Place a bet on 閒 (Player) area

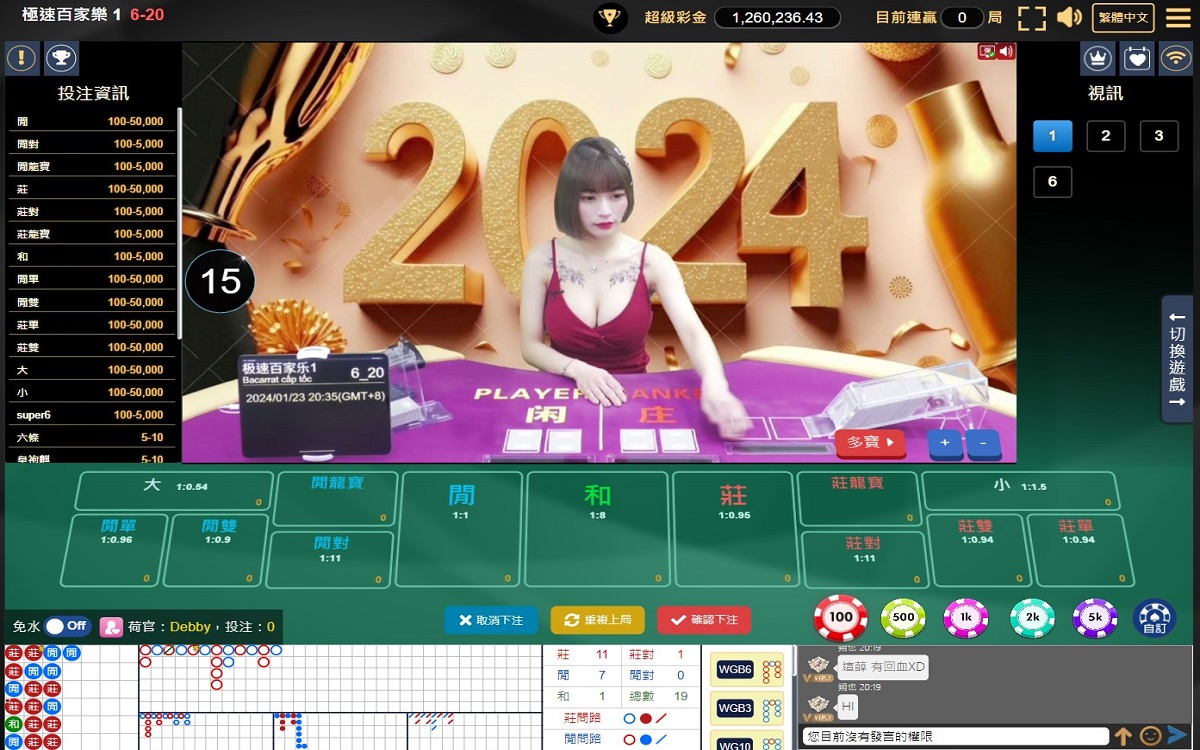click(x=460, y=529)
